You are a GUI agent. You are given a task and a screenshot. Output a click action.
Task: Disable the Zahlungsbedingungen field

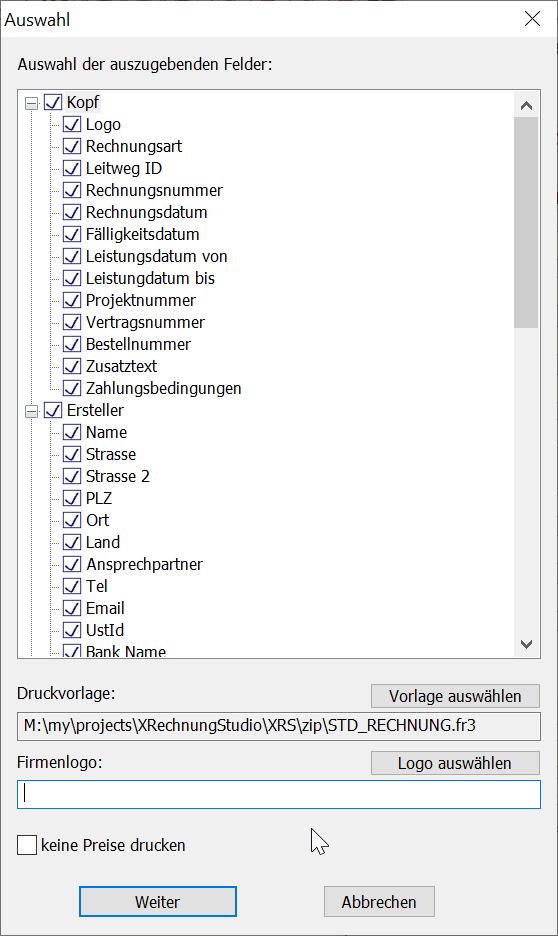click(72, 388)
